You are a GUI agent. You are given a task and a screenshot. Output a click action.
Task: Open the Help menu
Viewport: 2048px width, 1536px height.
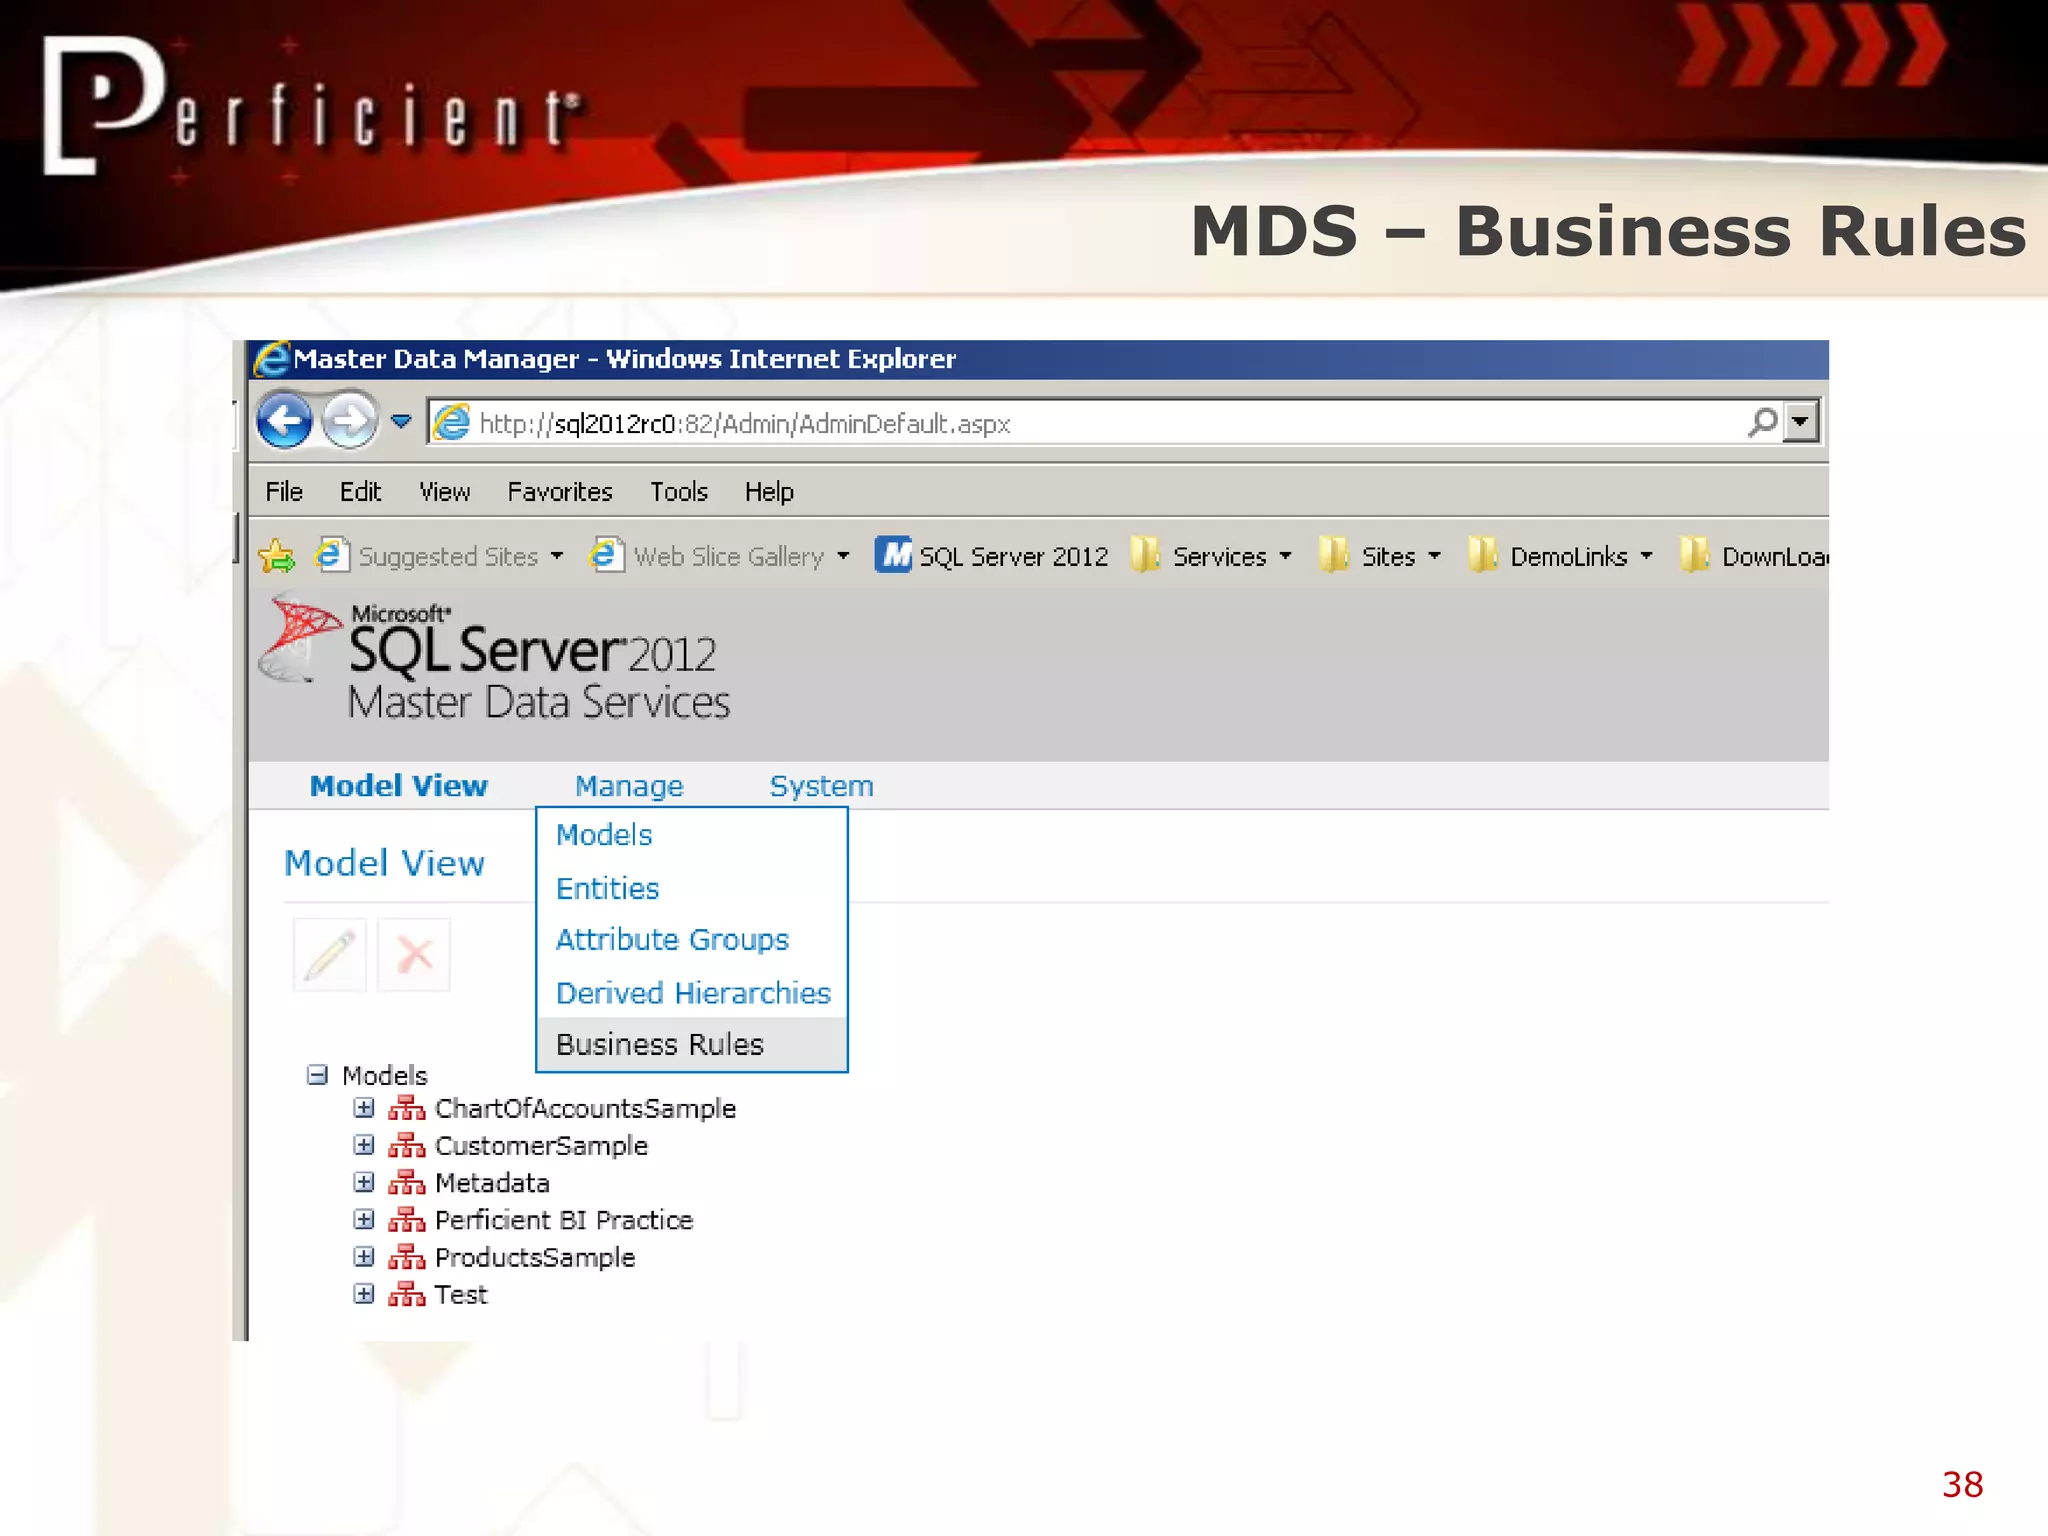pyautogui.click(x=769, y=492)
